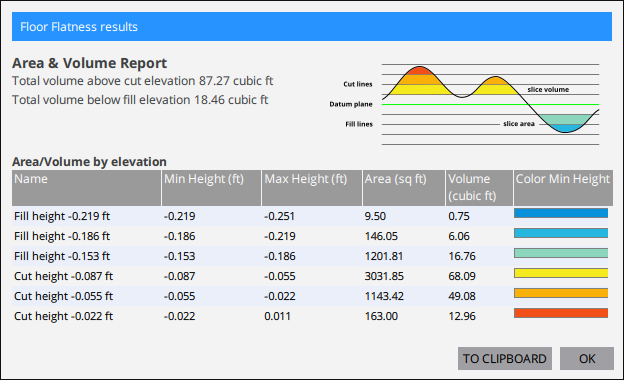Click the TO CLIPBOARD button
This screenshot has height=380, width=624.
pyautogui.click(x=505, y=359)
